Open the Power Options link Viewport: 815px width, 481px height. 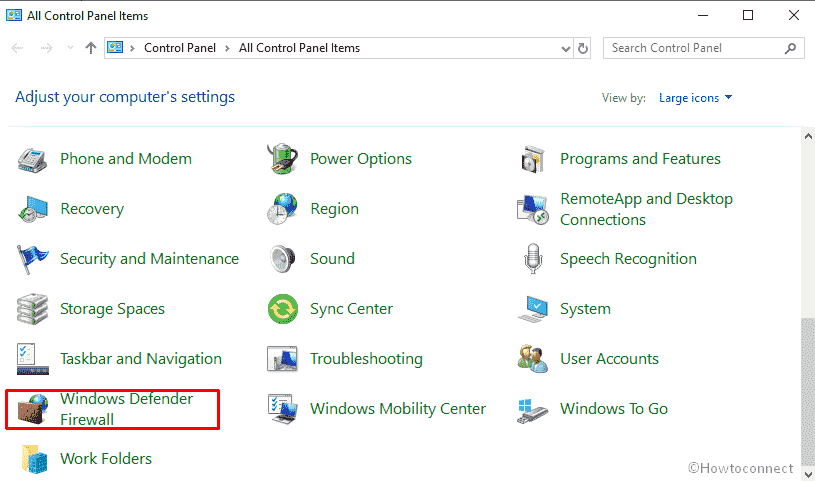click(x=361, y=159)
